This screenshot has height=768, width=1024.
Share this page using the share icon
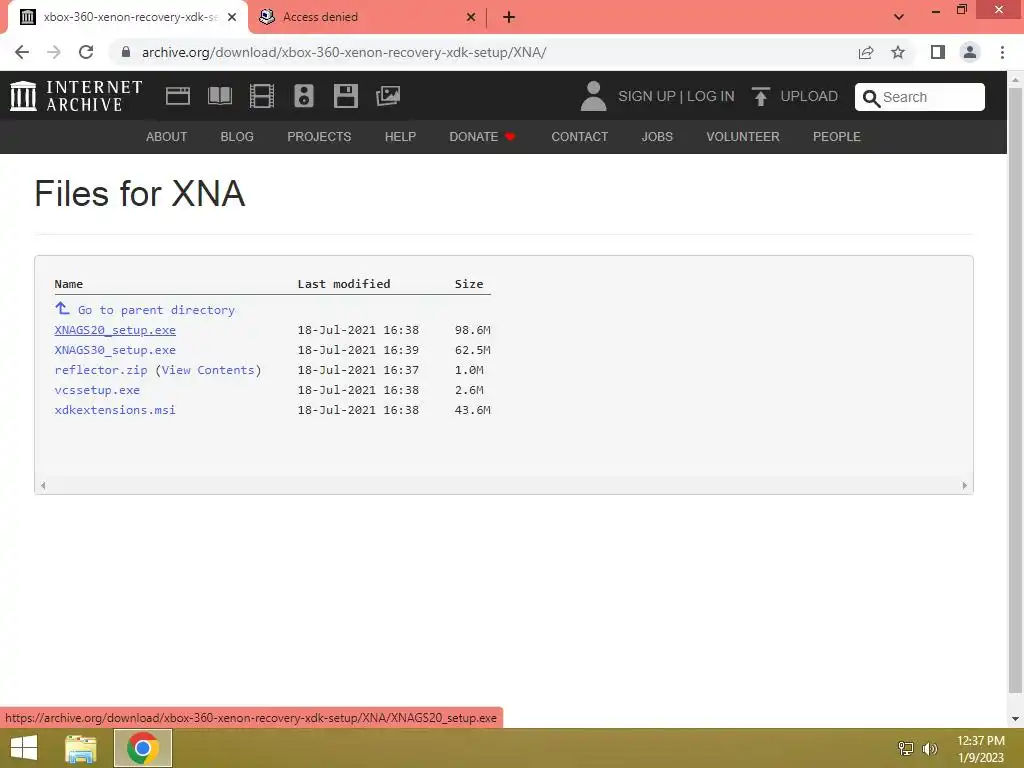(x=866, y=52)
